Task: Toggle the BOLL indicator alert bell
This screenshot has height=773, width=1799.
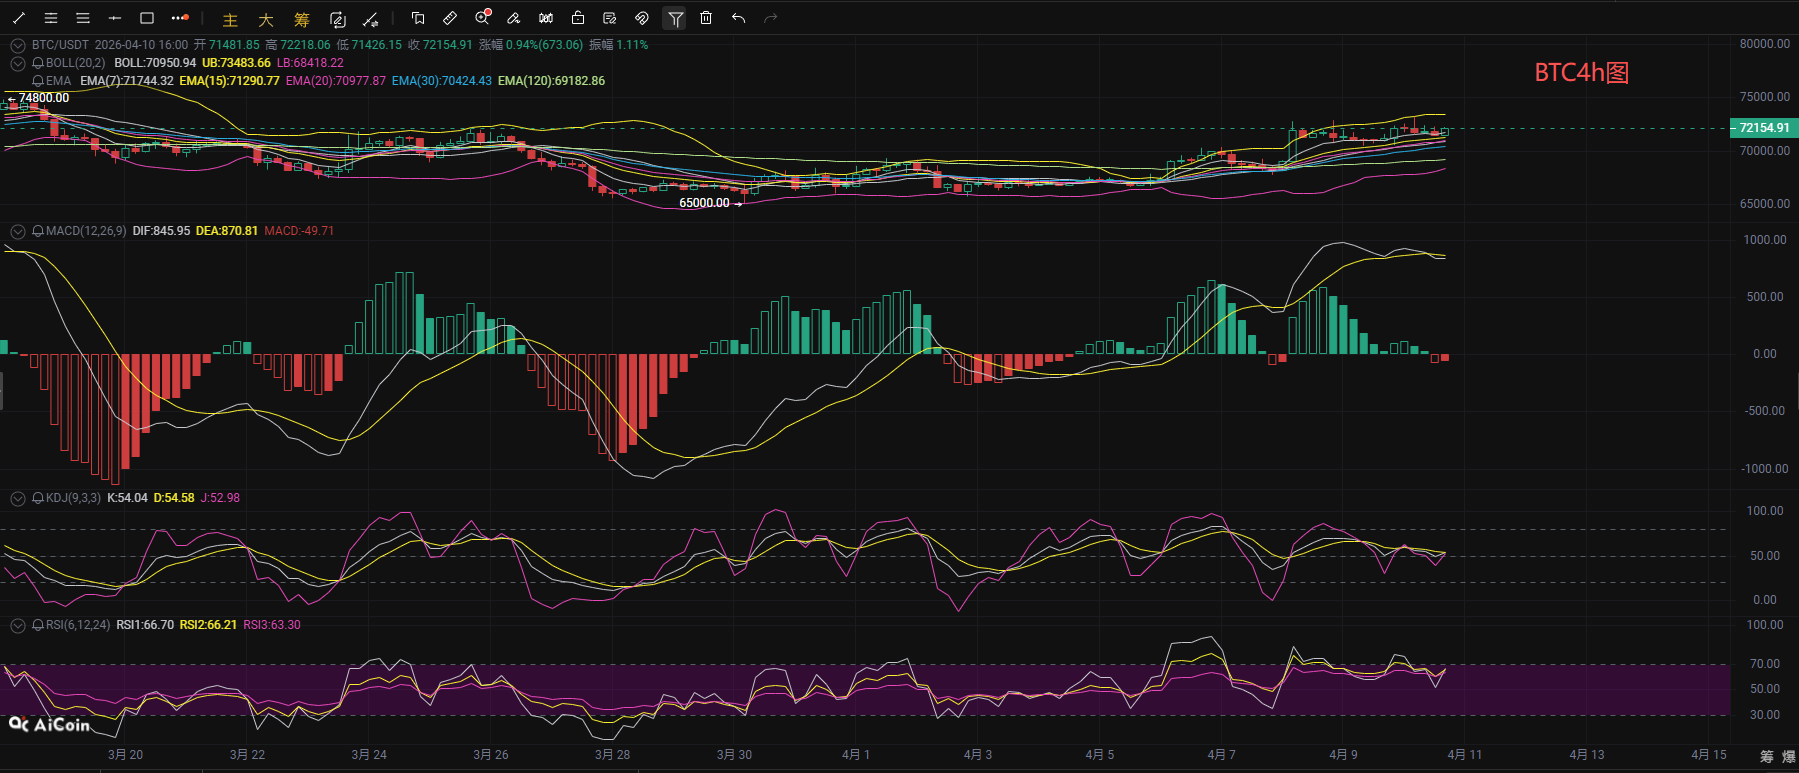Action: tap(38, 63)
